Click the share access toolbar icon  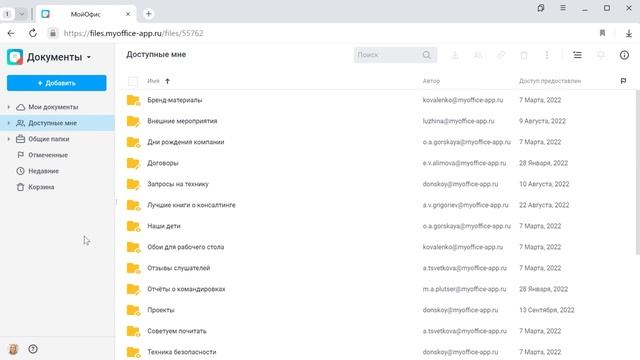coord(478,55)
